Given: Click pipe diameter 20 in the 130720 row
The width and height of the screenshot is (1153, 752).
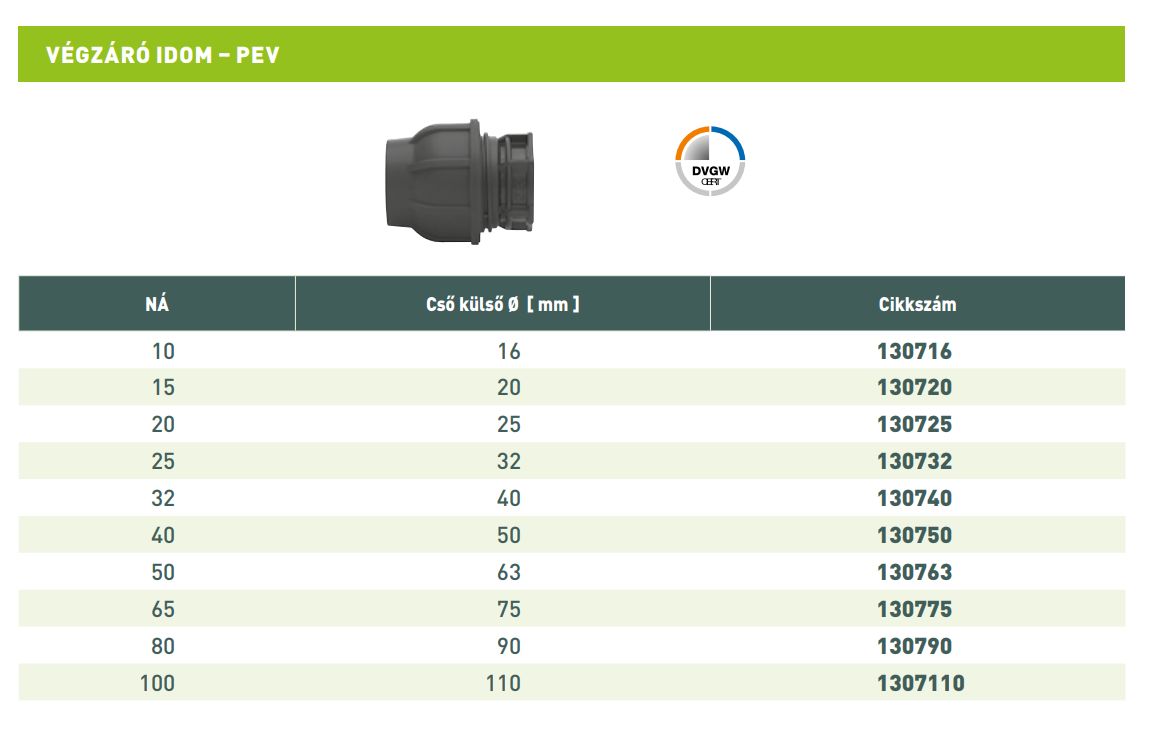Looking at the screenshot, I should point(509,387).
